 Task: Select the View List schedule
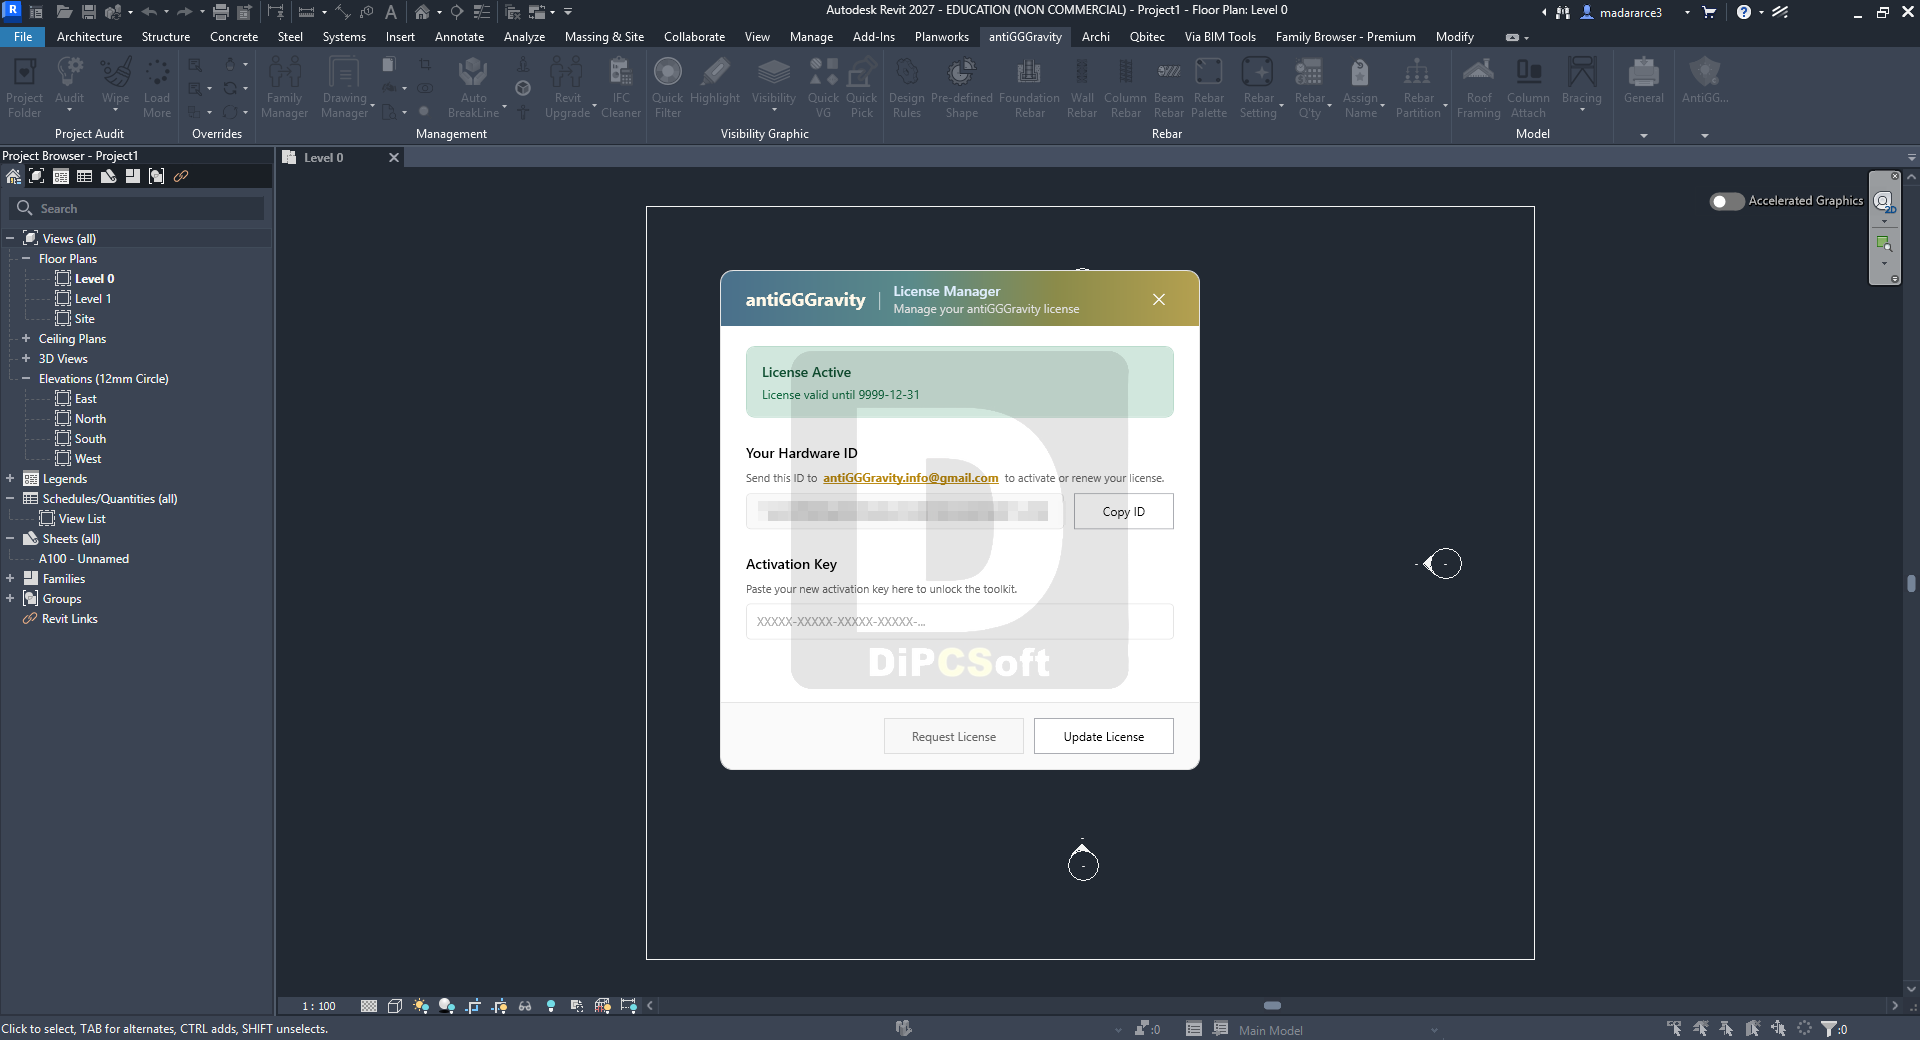coord(82,519)
